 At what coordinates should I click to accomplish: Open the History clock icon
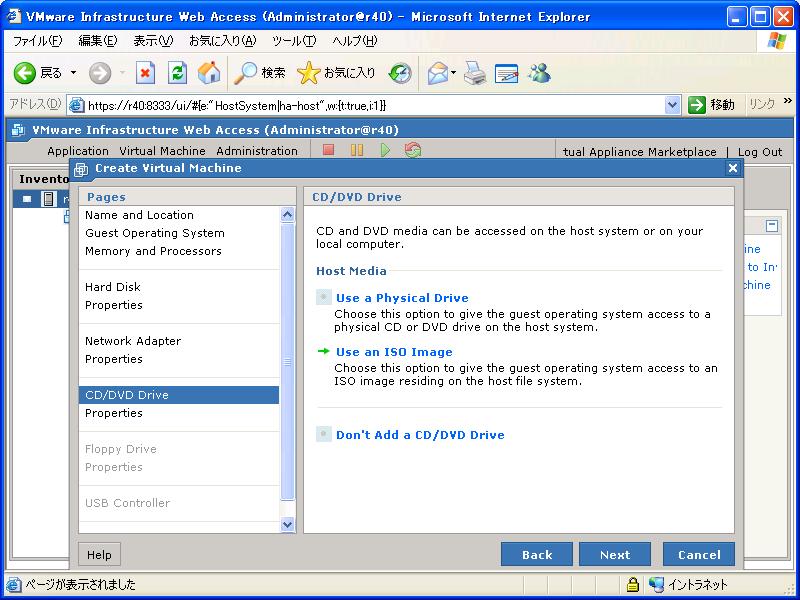point(400,73)
